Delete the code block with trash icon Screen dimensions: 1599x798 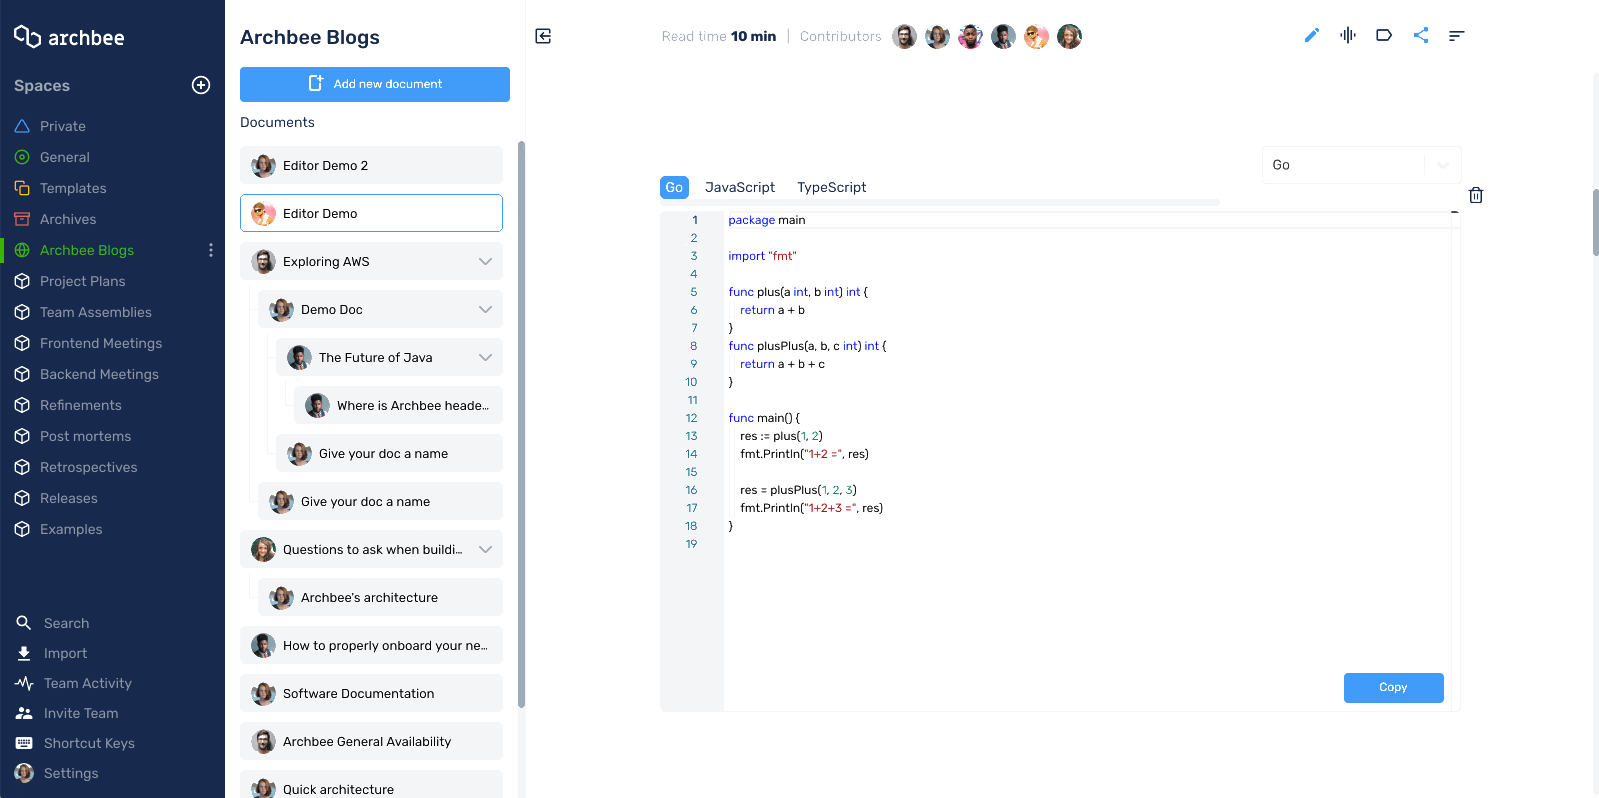[1476, 195]
